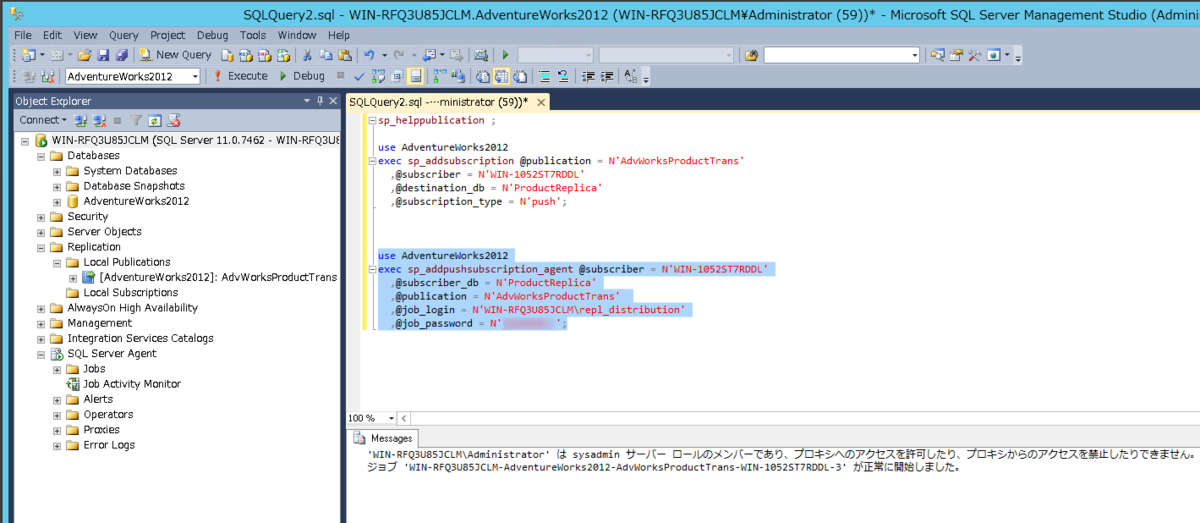Display the Estimated Execution Plan icon
This screenshot has width=1200, height=523.
coord(377,76)
